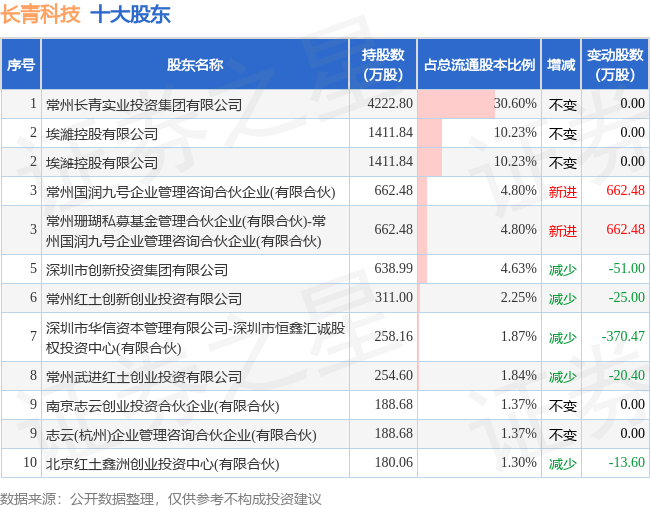Select shareholder 深圳市创新投资集团有限公司
The height and width of the screenshot is (508, 650).
click(x=137, y=270)
